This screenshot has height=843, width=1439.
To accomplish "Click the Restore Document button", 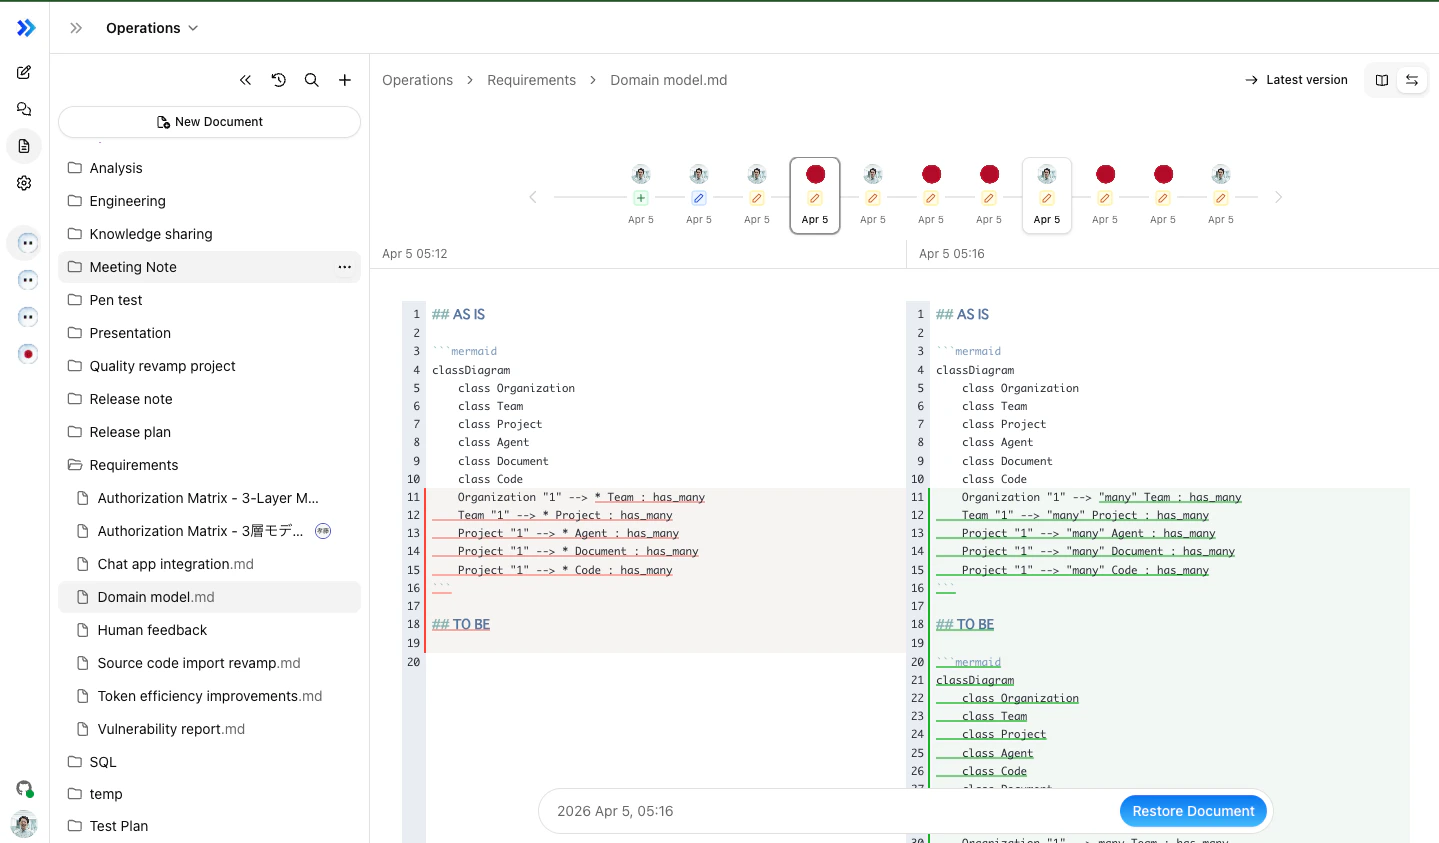I will tap(1193, 811).
